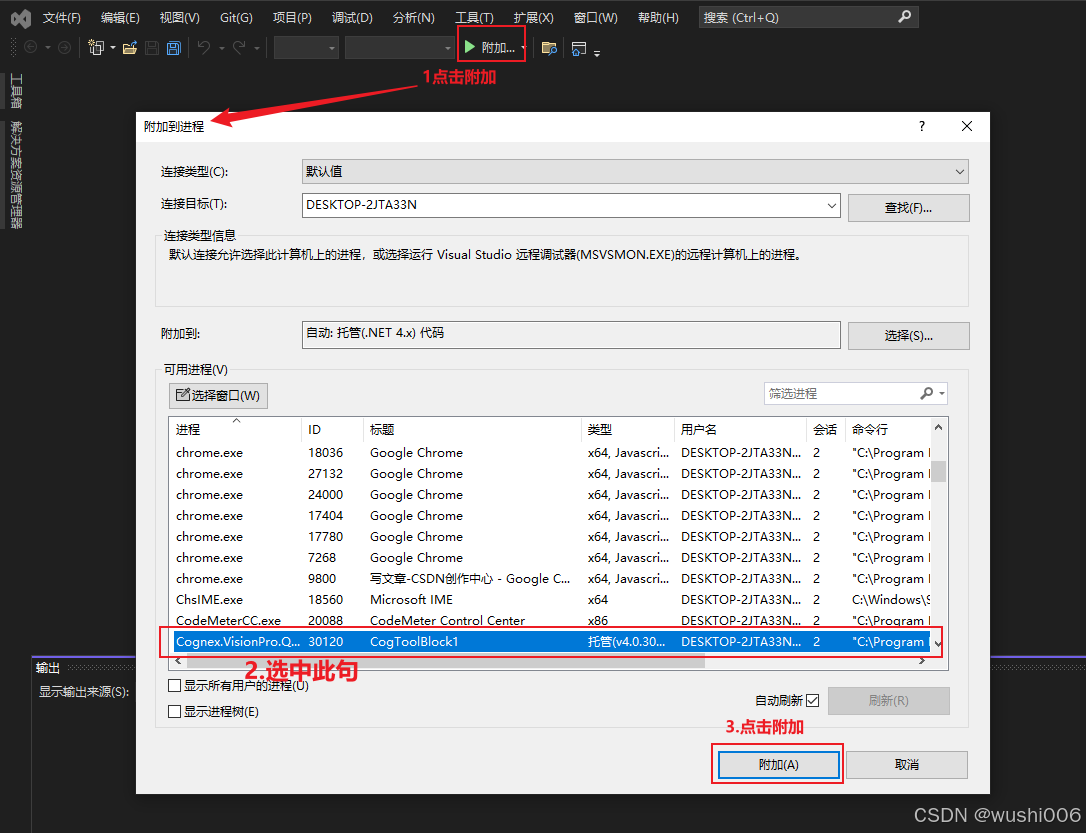
Task: Click the 刷新(R) button
Action: tap(889, 701)
